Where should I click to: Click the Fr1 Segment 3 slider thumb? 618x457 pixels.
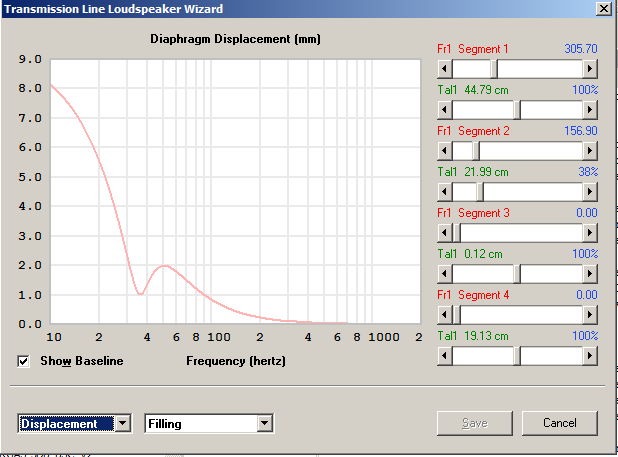click(x=456, y=233)
